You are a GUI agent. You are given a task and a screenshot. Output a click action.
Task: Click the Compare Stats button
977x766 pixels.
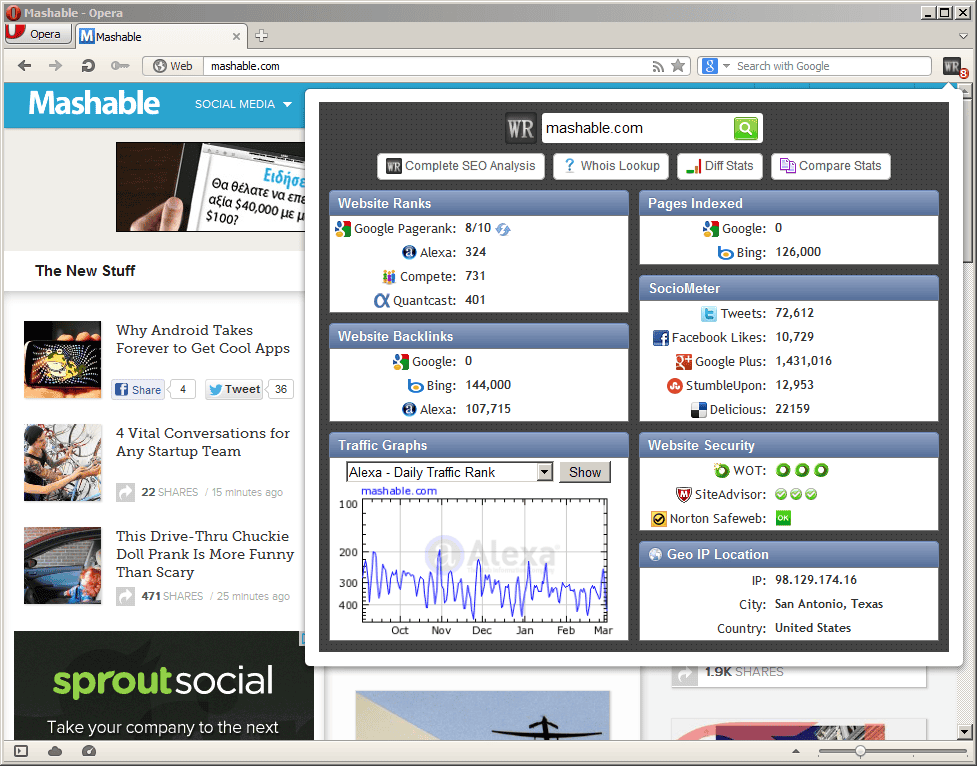[831, 166]
